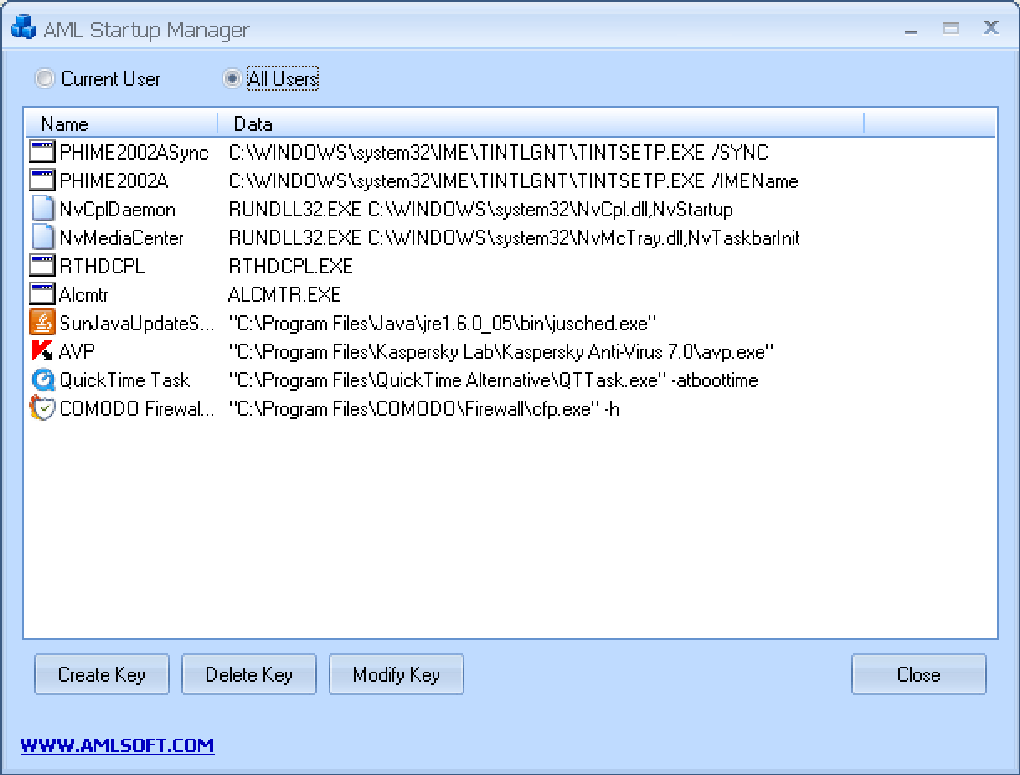This screenshot has height=775, width=1020.
Task: Click the Create Key button
Action: point(101,674)
